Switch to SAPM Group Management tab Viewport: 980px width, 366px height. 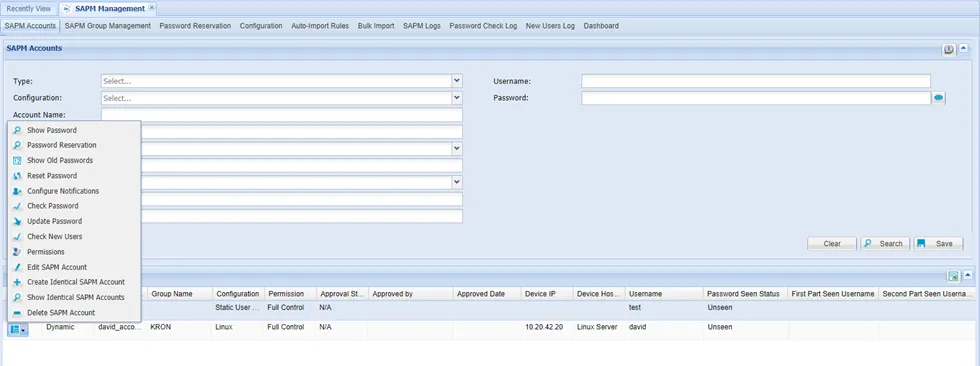pos(108,26)
